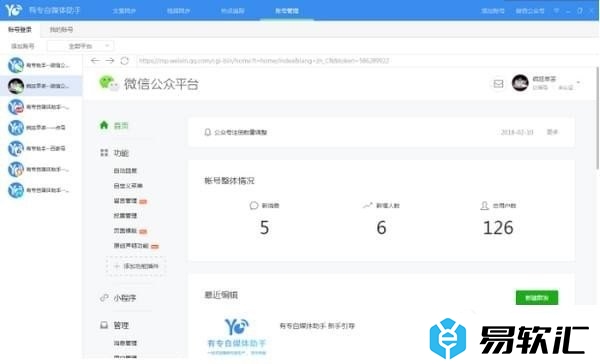
Task: Click the browser URL address field
Action: pyautogui.click(x=364, y=60)
